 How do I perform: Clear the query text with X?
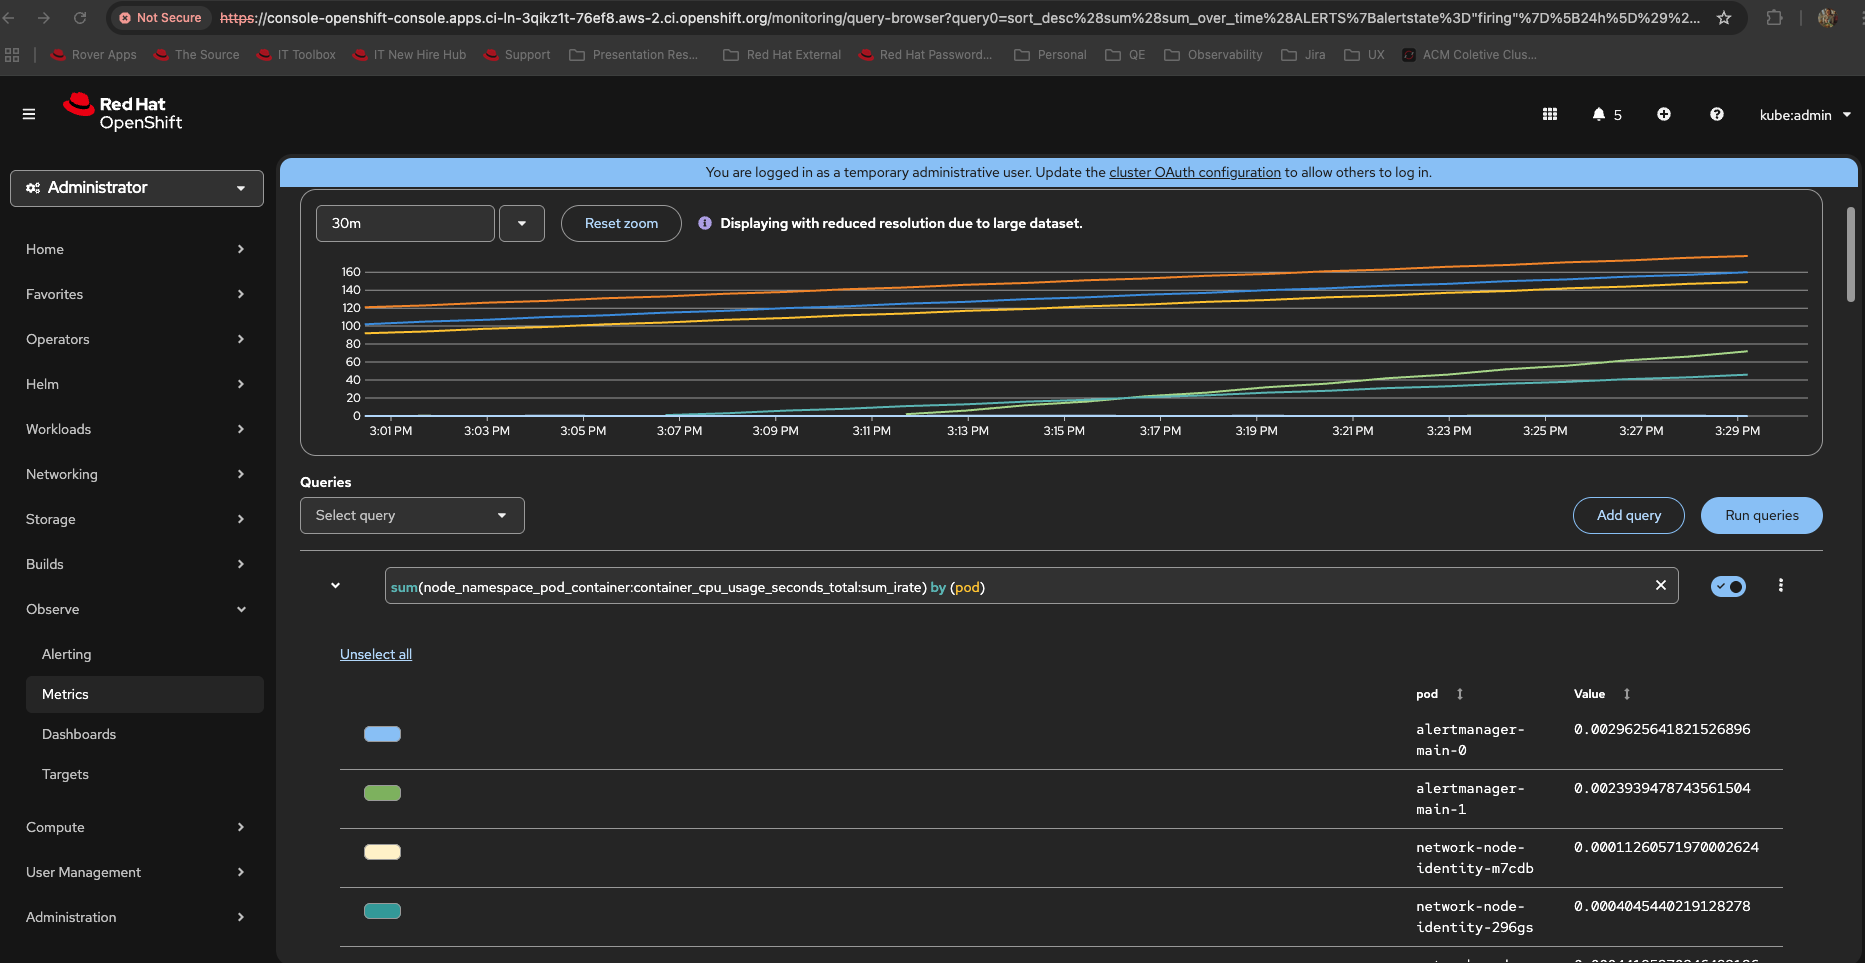(1661, 585)
